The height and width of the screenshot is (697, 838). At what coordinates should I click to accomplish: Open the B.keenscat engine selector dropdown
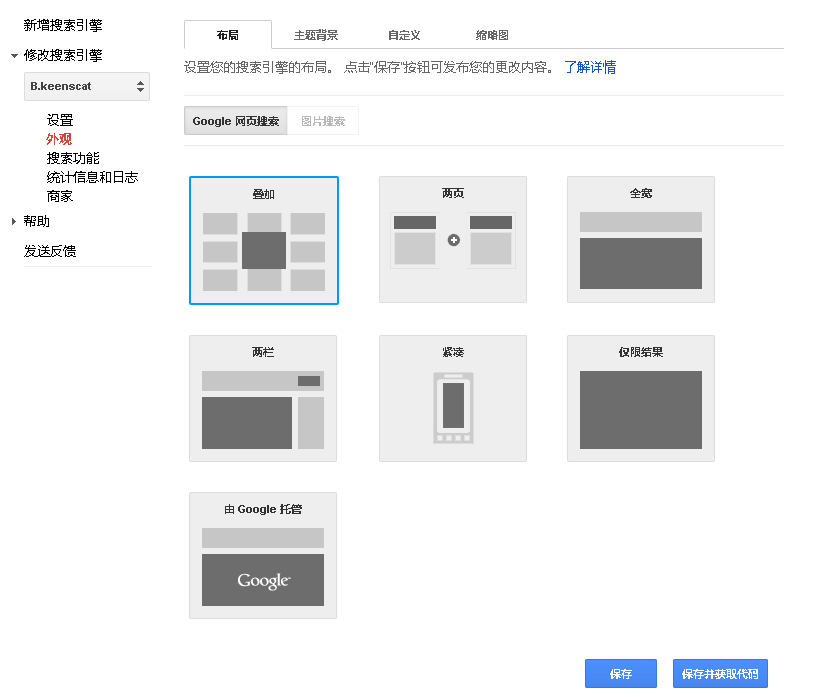coord(86,87)
